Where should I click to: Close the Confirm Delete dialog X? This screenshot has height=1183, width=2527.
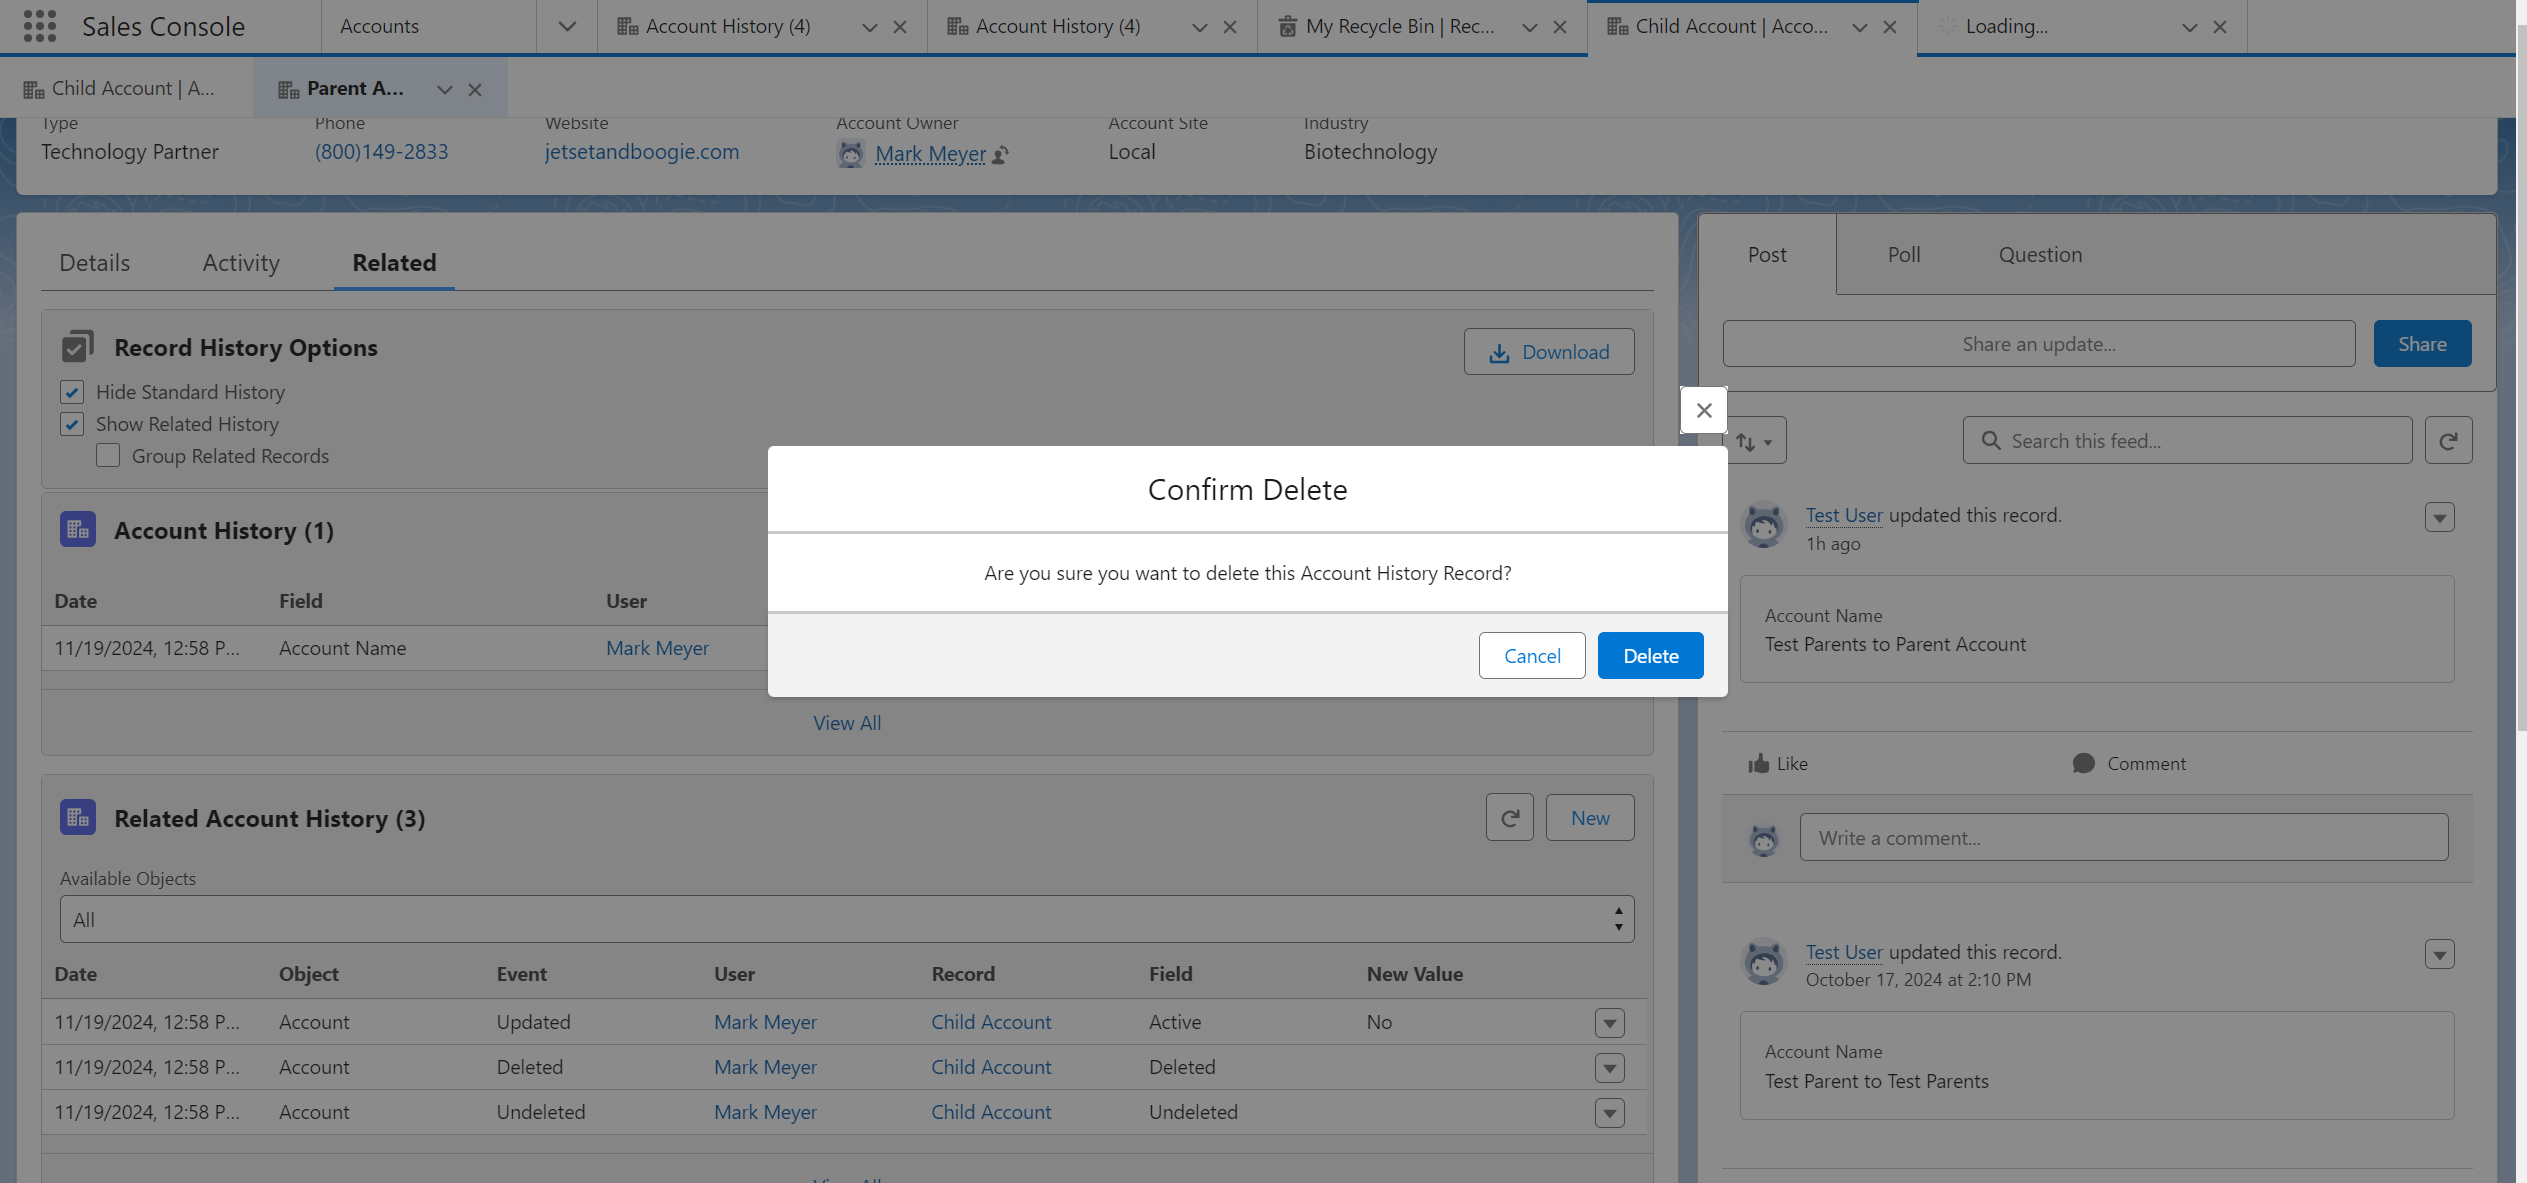tap(1704, 410)
